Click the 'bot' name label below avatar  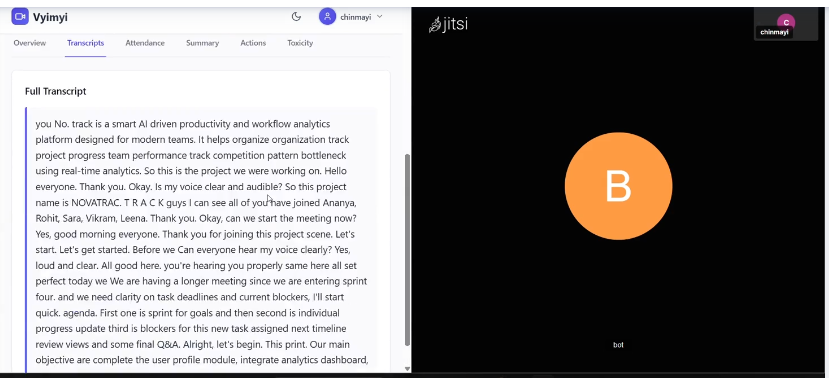click(x=618, y=345)
